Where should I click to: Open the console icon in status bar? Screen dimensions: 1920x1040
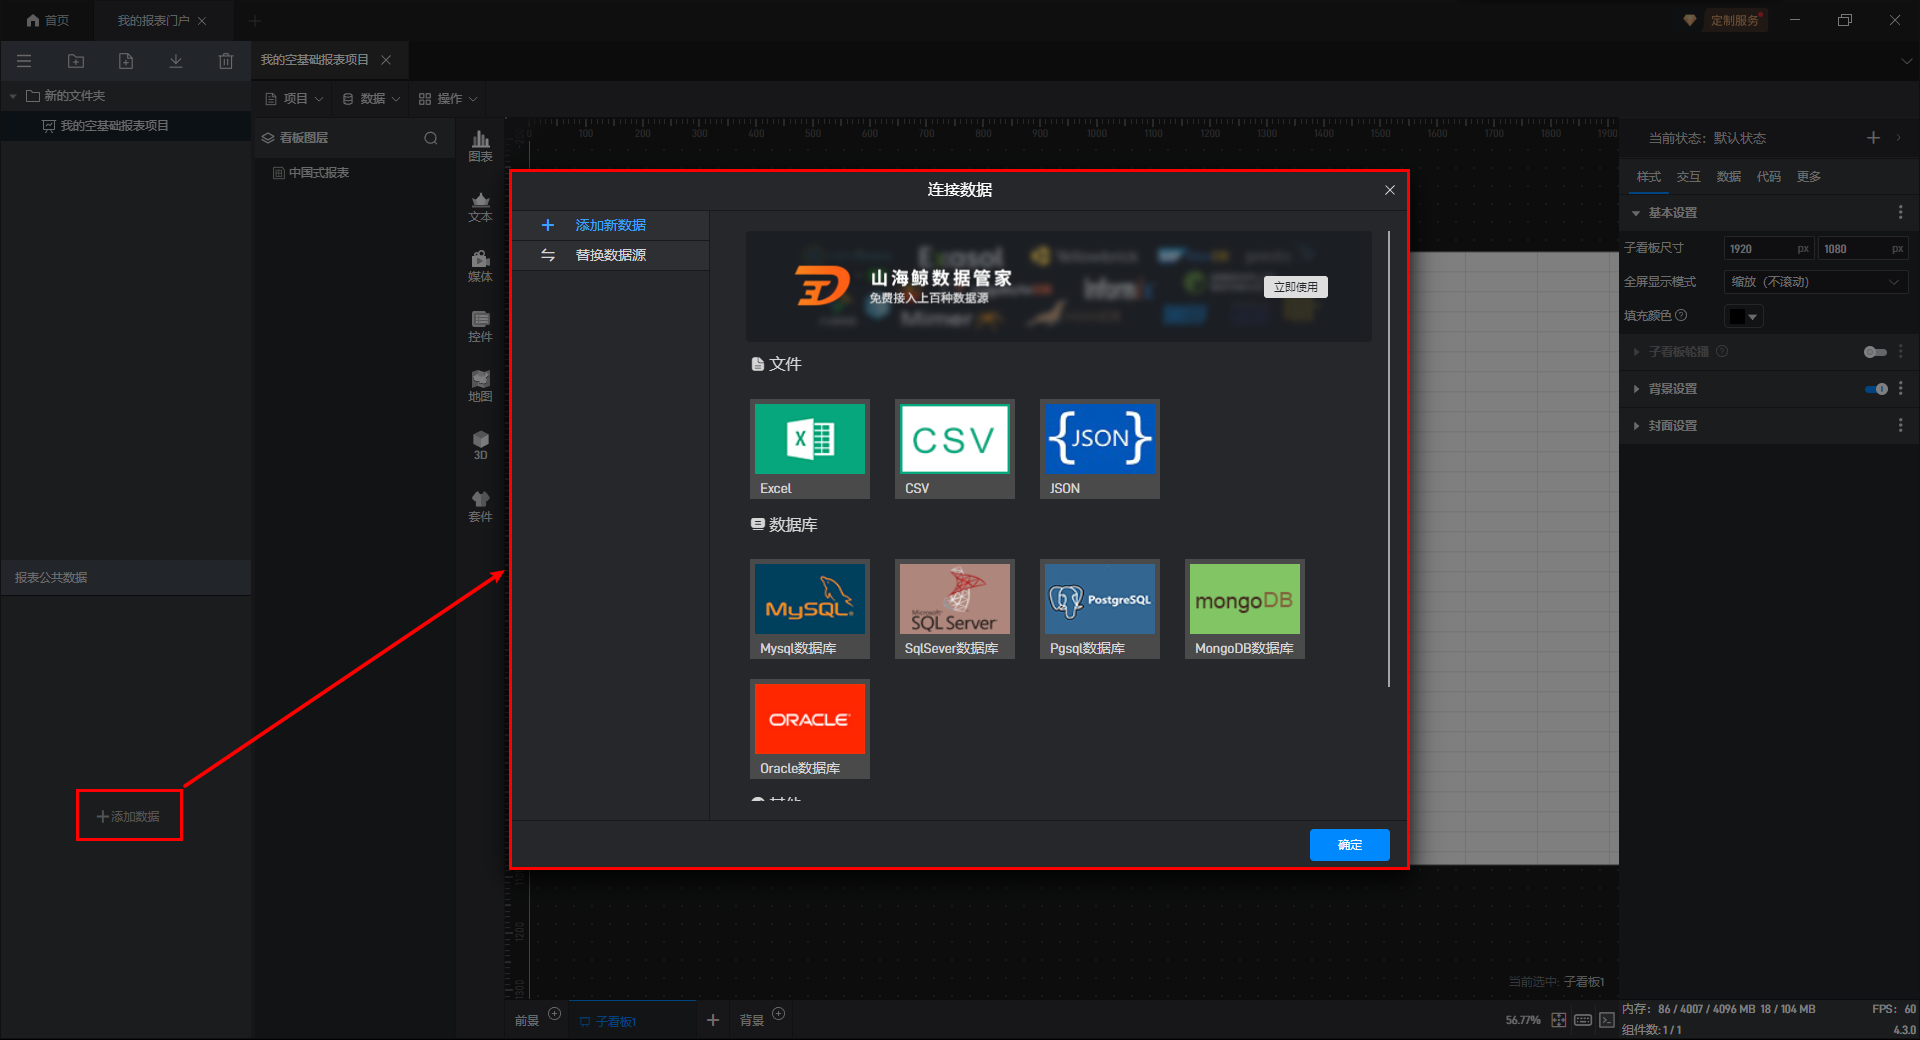[x=1607, y=1020]
